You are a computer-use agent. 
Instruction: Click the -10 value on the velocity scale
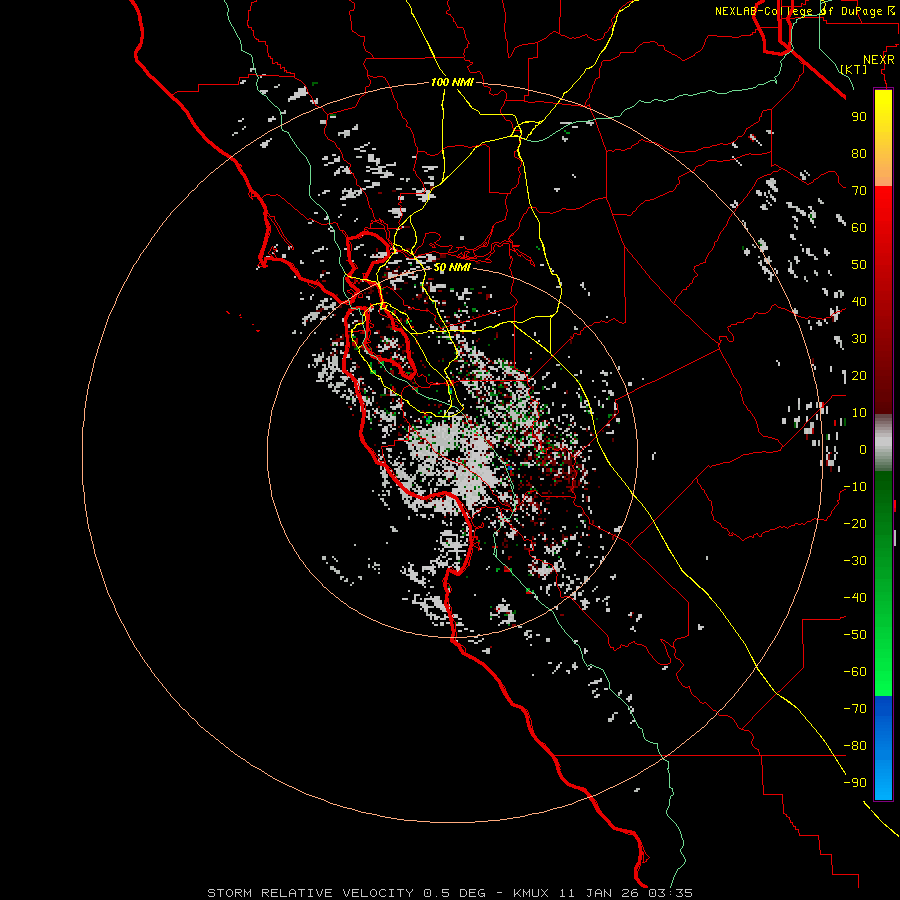855,487
